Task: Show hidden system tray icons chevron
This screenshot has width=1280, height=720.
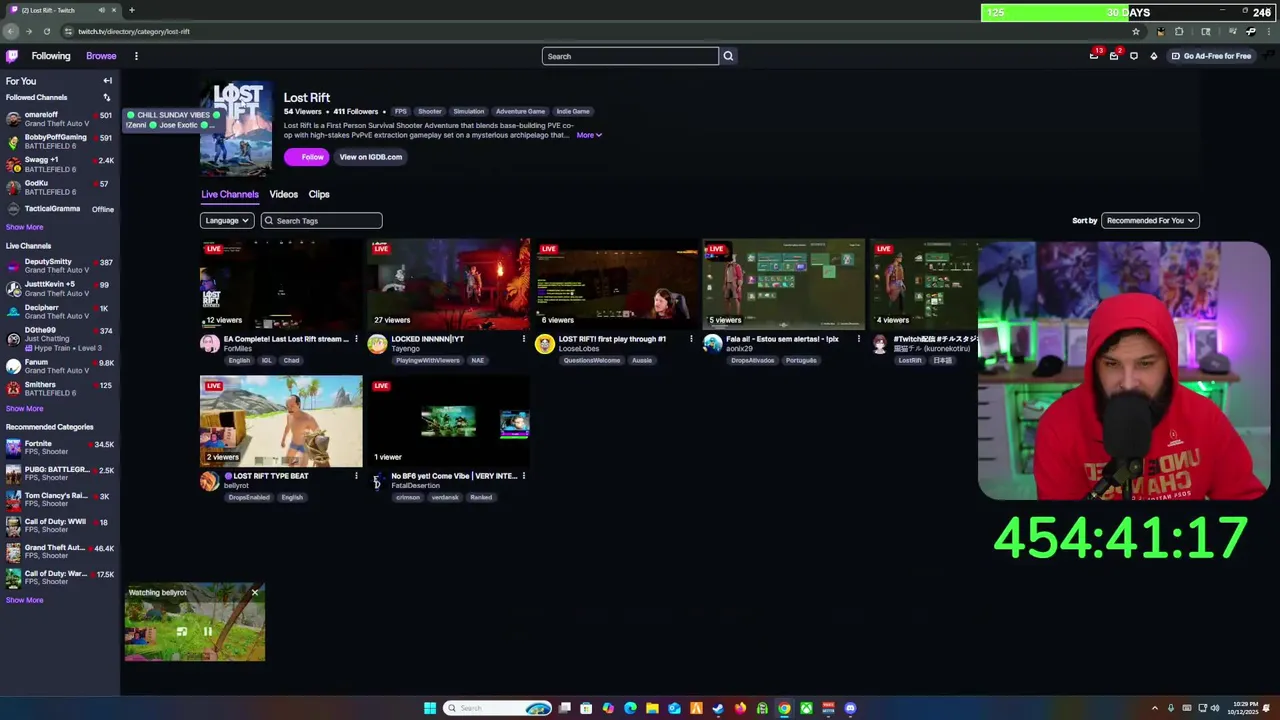Action: [1154, 708]
